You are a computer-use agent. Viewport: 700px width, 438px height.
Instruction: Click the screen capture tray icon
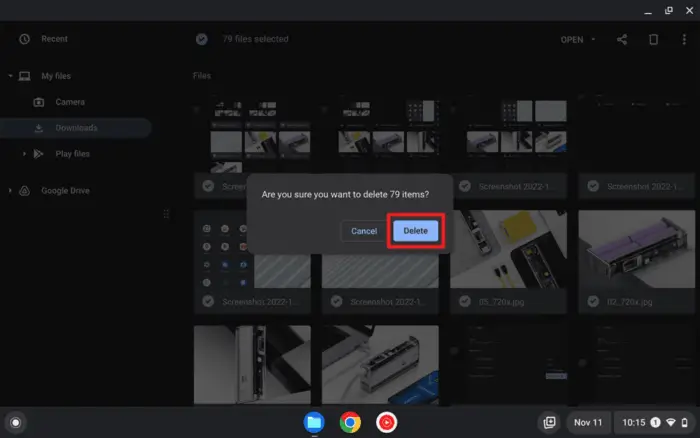pyautogui.click(x=549, y=422)
